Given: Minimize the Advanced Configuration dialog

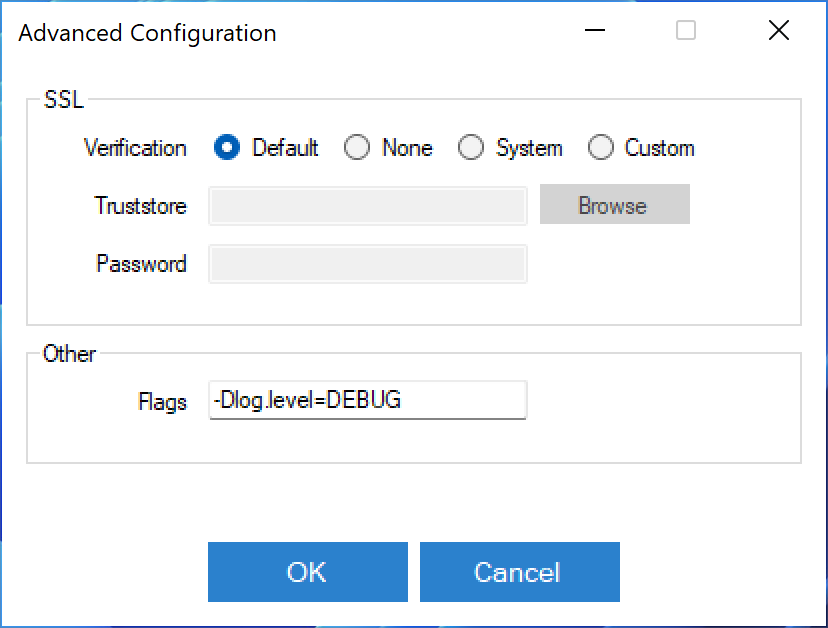Looking at the screenshot, I should click(595, 31).
